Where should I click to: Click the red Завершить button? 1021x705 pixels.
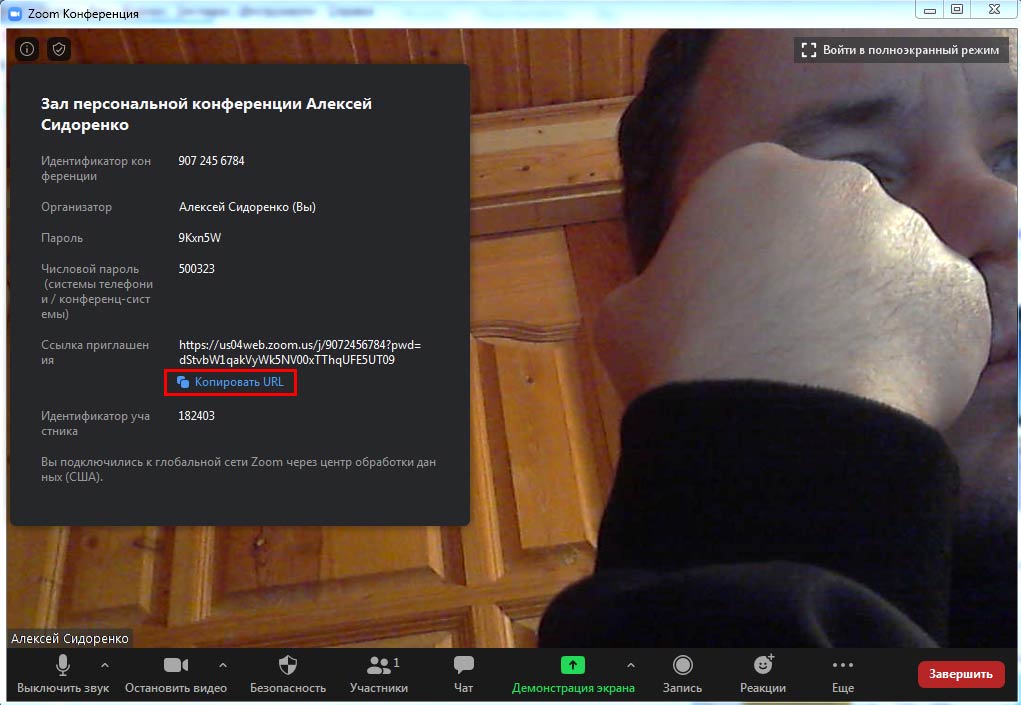tap(961, 674)
